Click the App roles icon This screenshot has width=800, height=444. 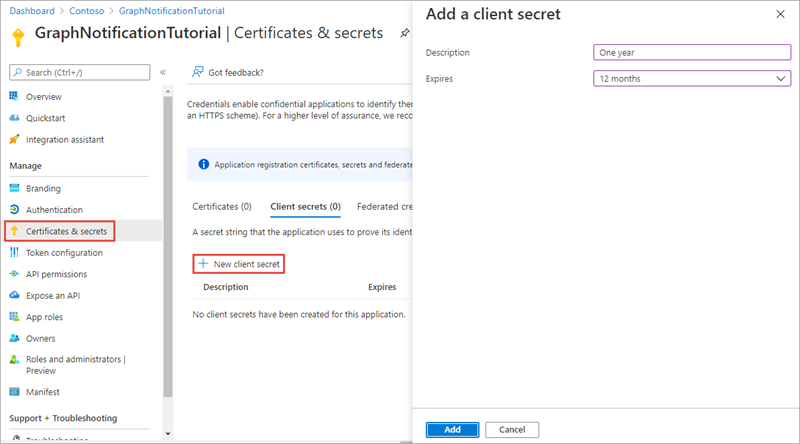click(14, 316)
